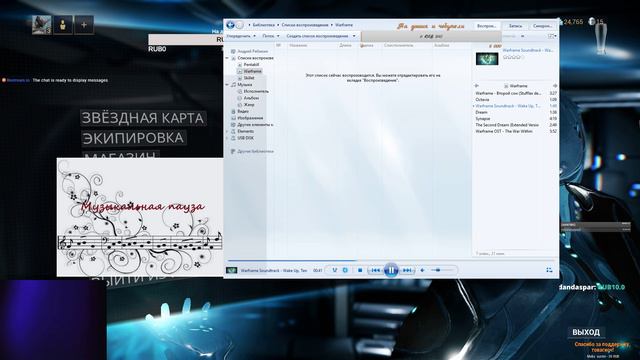Select track Warframe Soundtrack - Wake Up, T...
Screen dimensions: 640x360
516,106
